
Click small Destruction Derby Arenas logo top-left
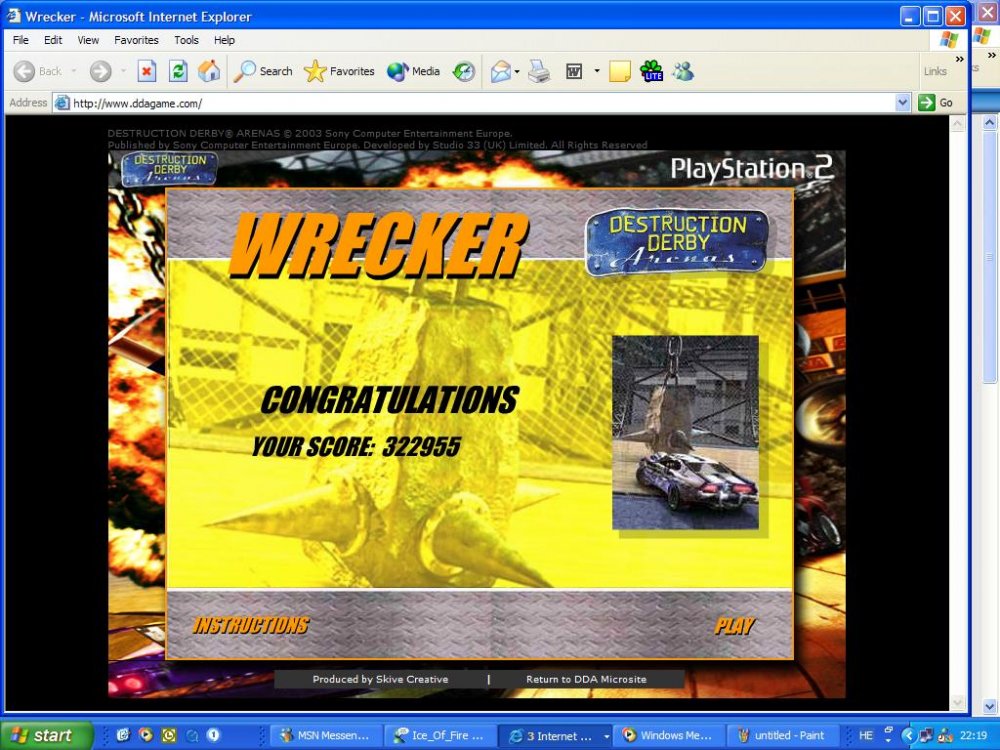170,168
